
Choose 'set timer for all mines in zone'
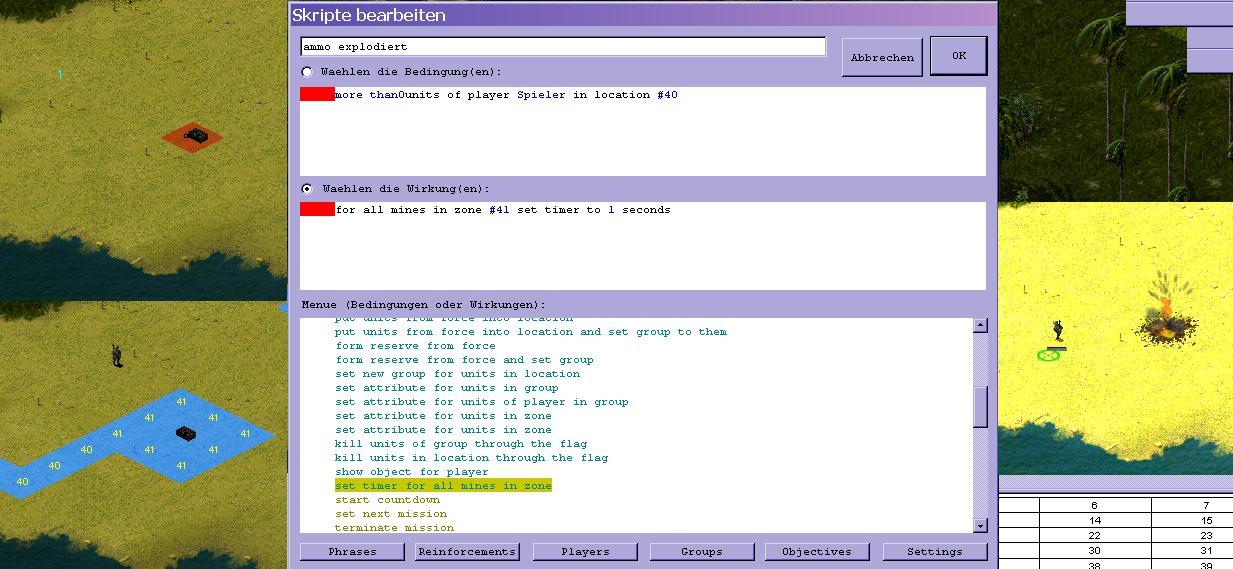point(443,486)
